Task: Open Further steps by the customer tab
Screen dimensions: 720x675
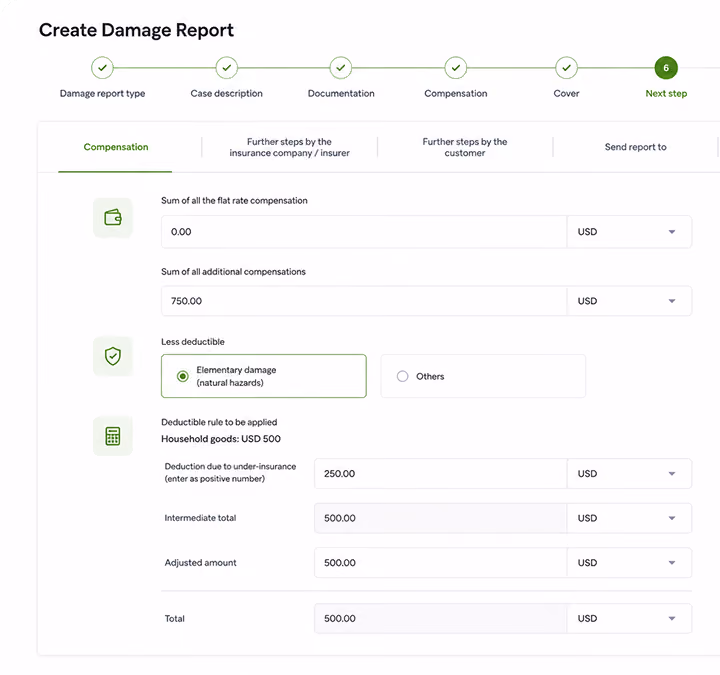Action: [465, 147]
